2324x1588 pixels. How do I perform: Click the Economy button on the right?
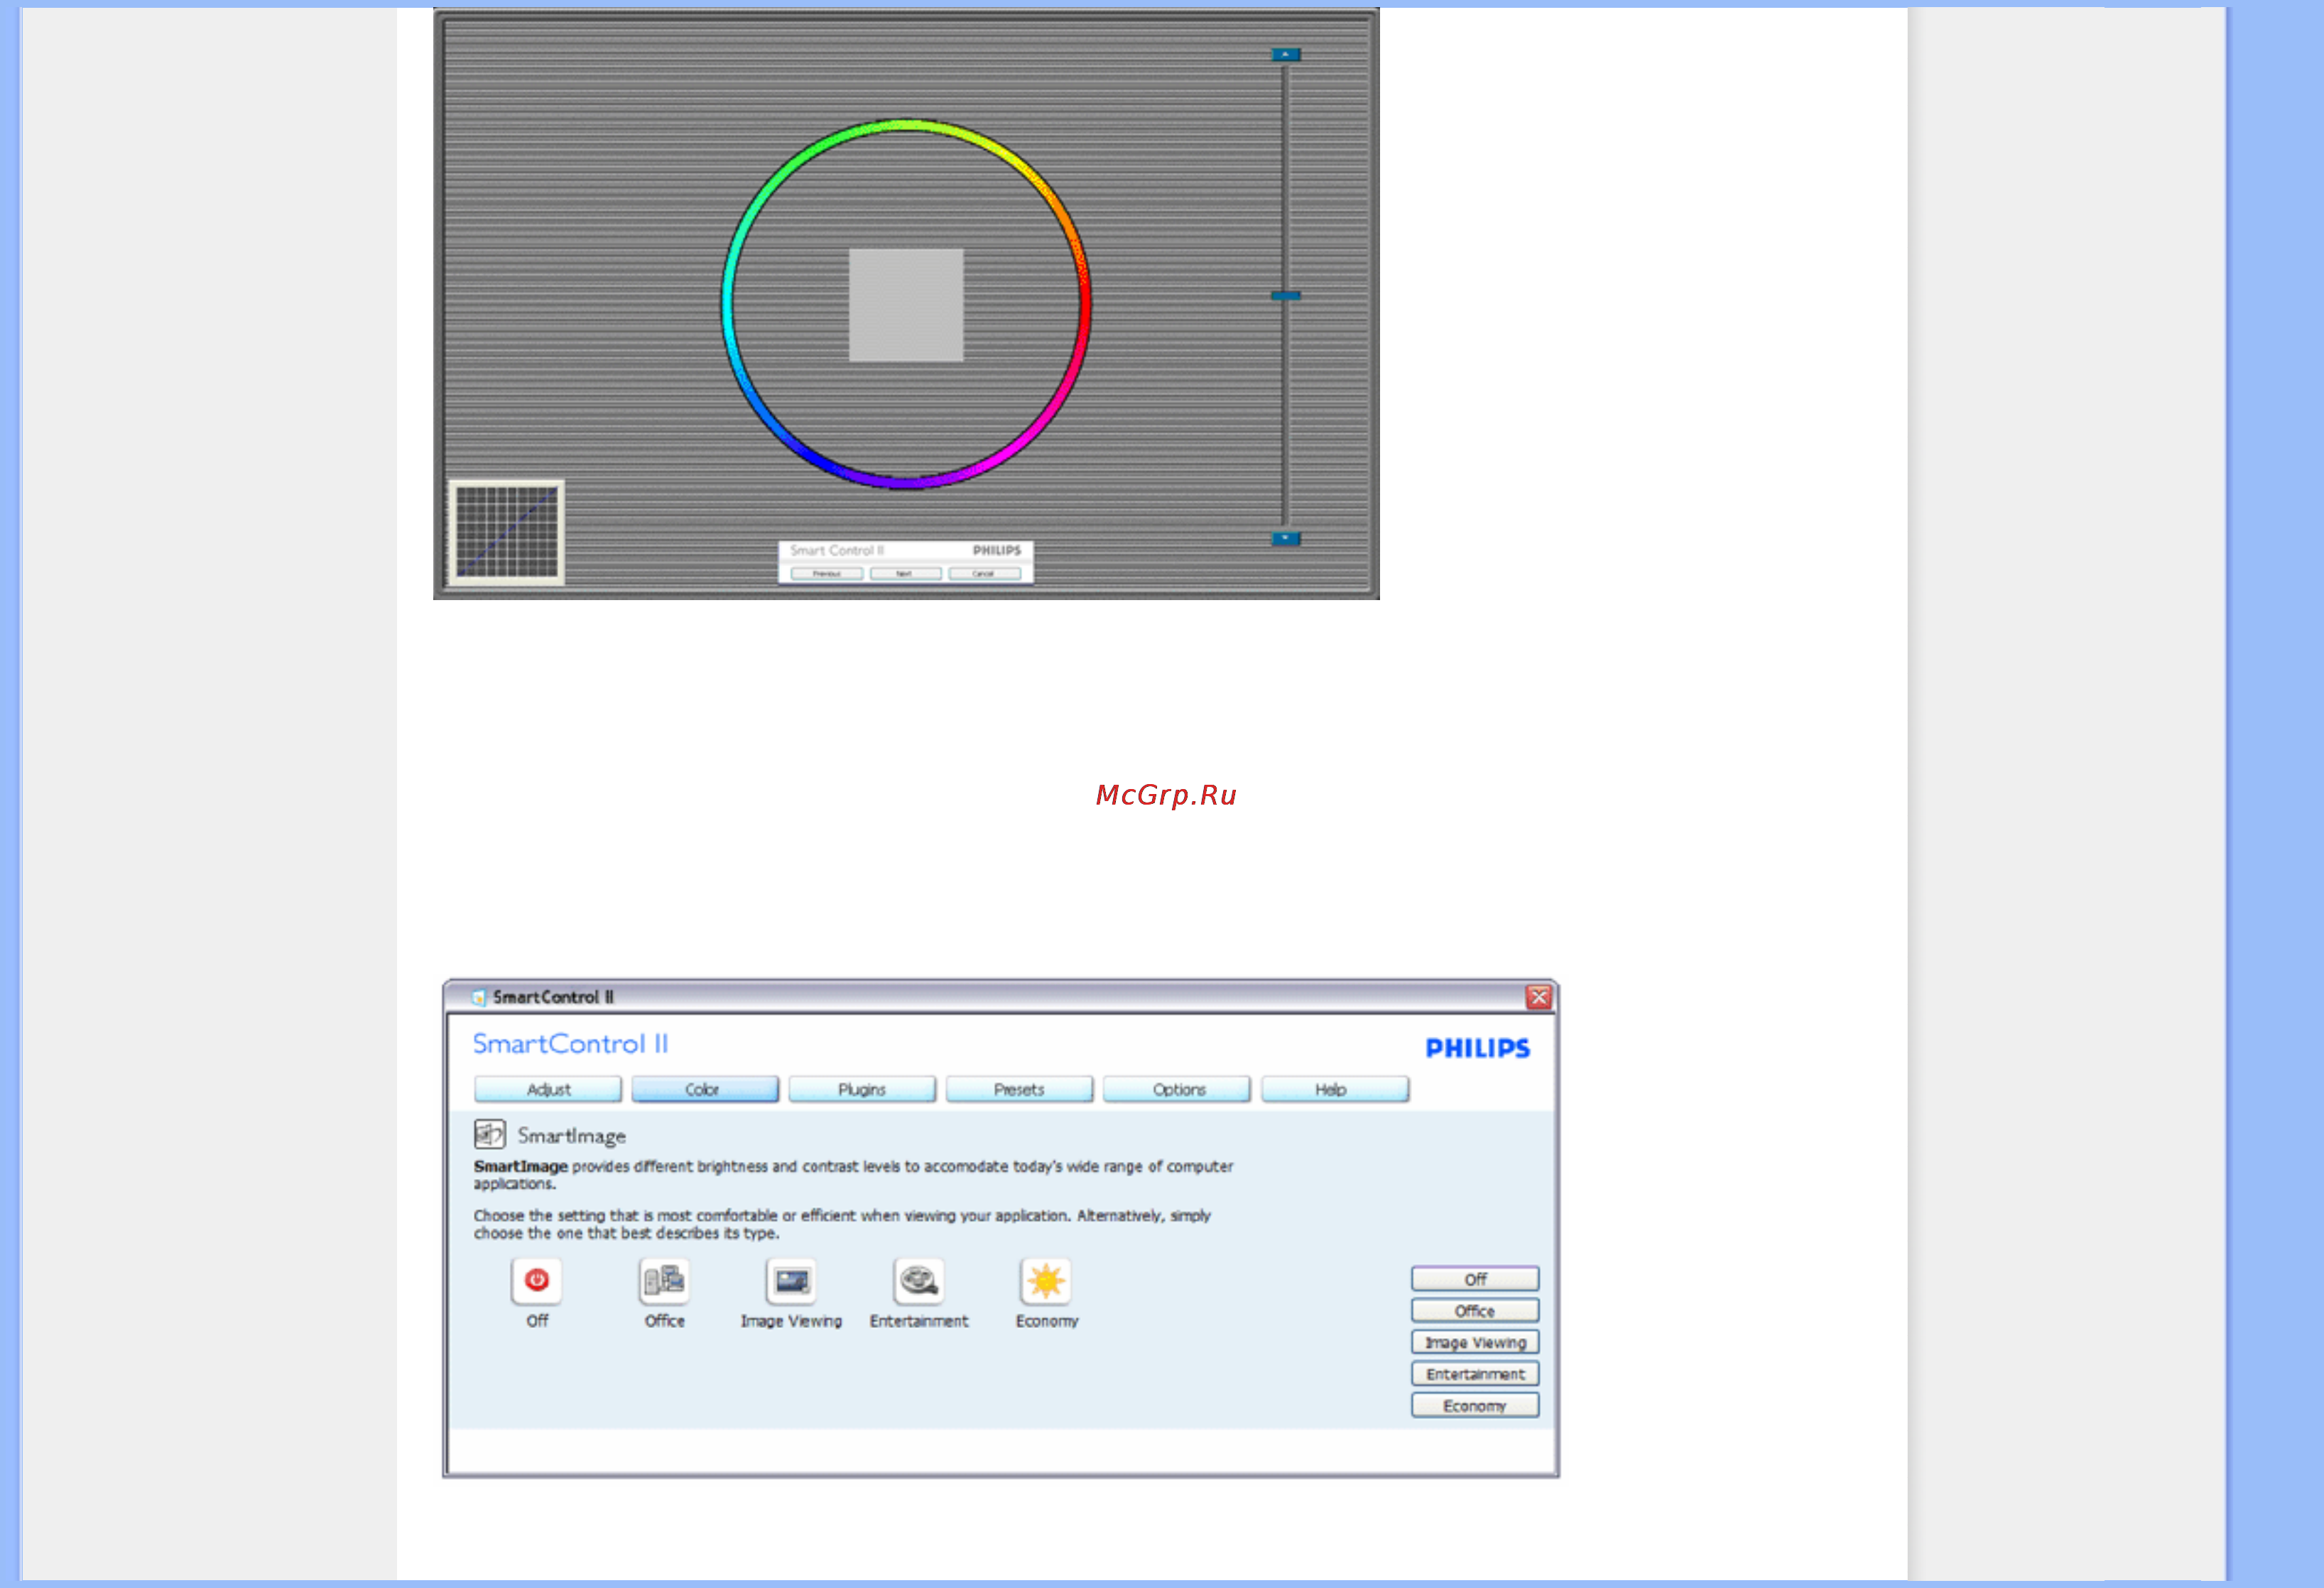[x=1475, y=1405]
